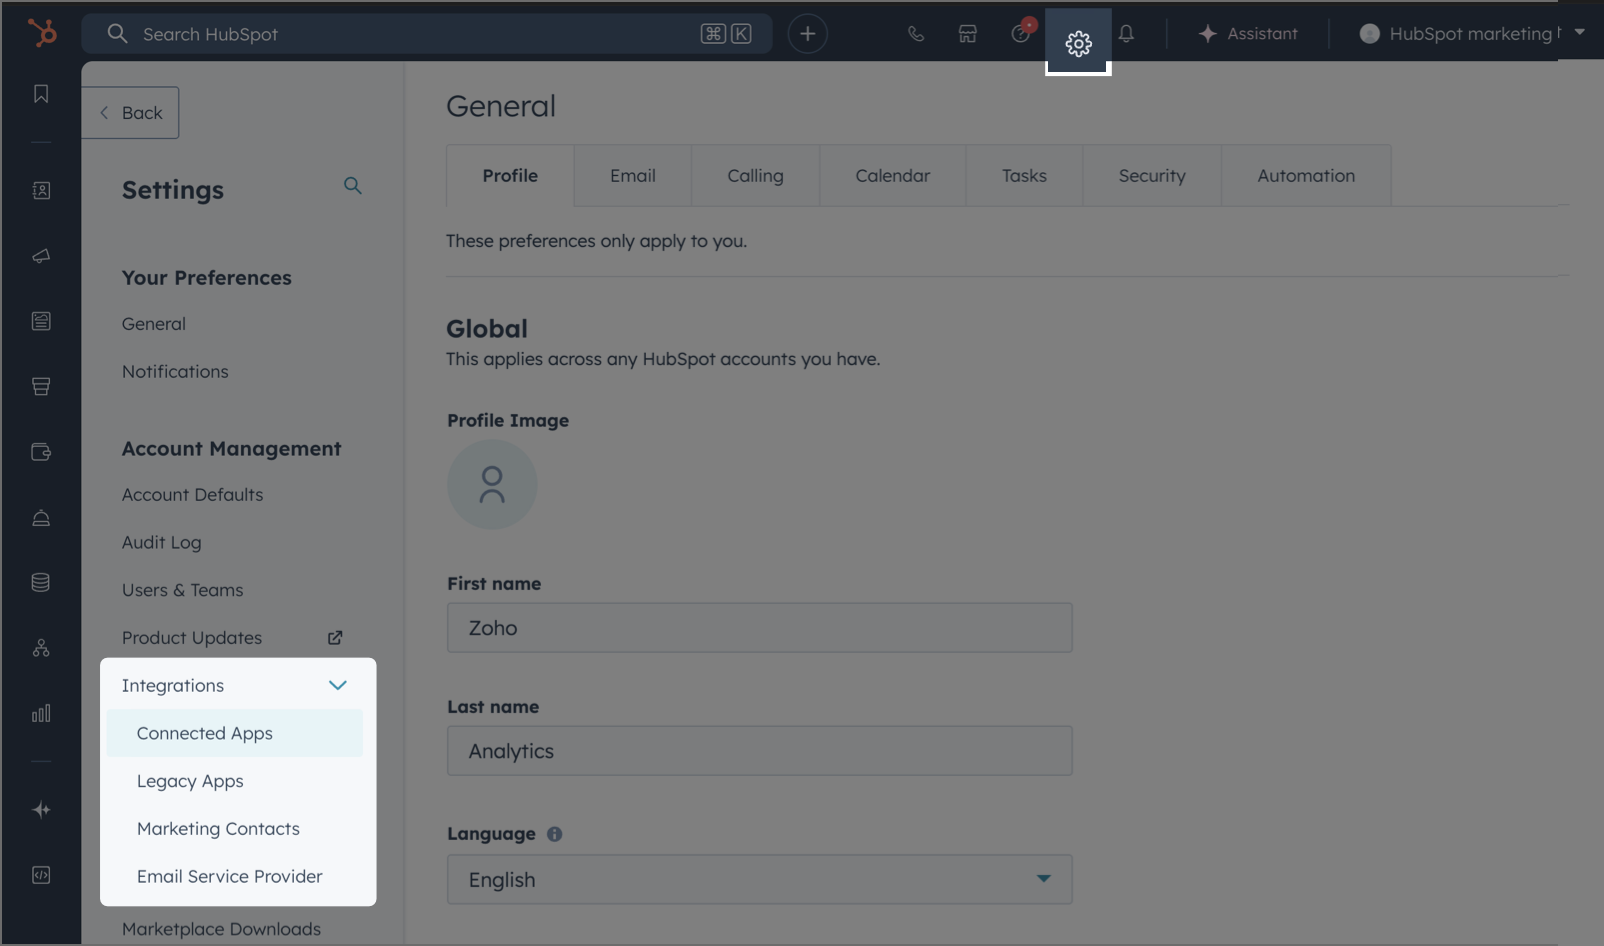This screenshot has height=946, width=1604.
Task: Switch to the Calling tab
Action: tap(756, 176)
